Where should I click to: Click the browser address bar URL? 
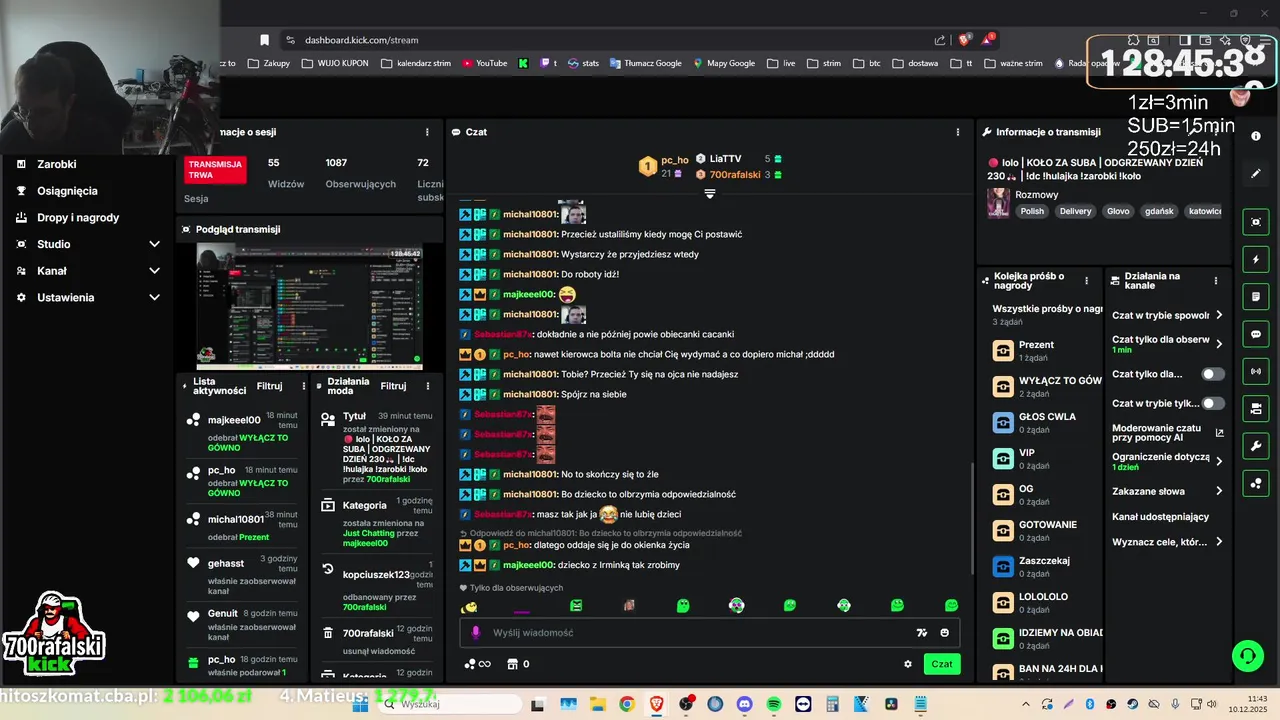[362, 40]
